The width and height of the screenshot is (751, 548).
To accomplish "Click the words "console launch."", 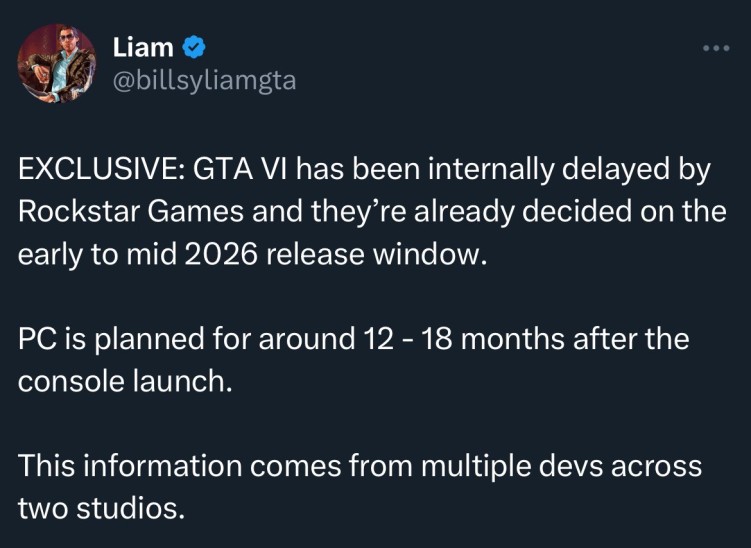I will pos(125,381).
